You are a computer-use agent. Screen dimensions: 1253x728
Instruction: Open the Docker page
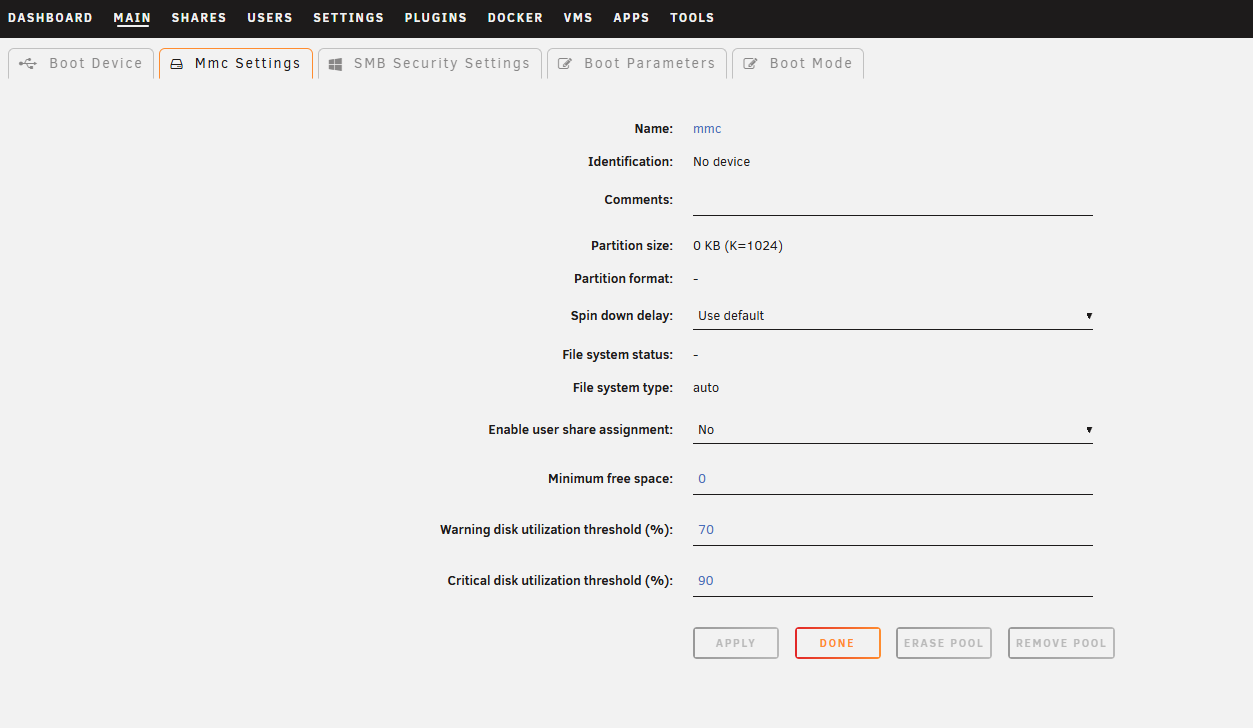click(x=515, y=18)
